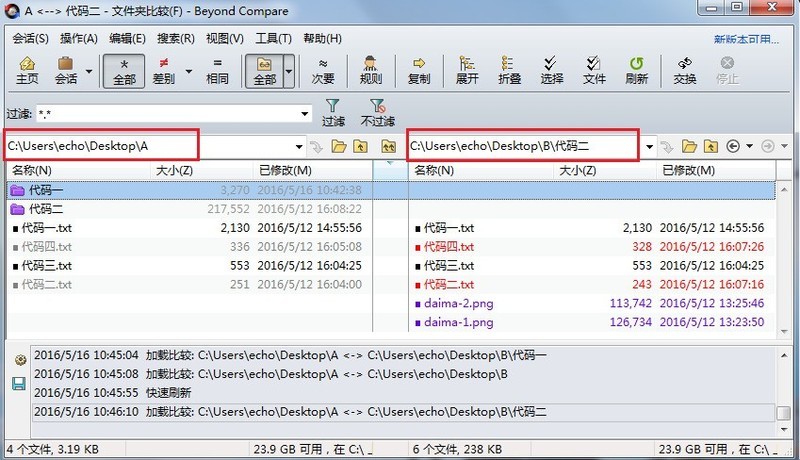The image size is (800, 460).
Task: Click the left folder path field
Action: click(148, 146)
